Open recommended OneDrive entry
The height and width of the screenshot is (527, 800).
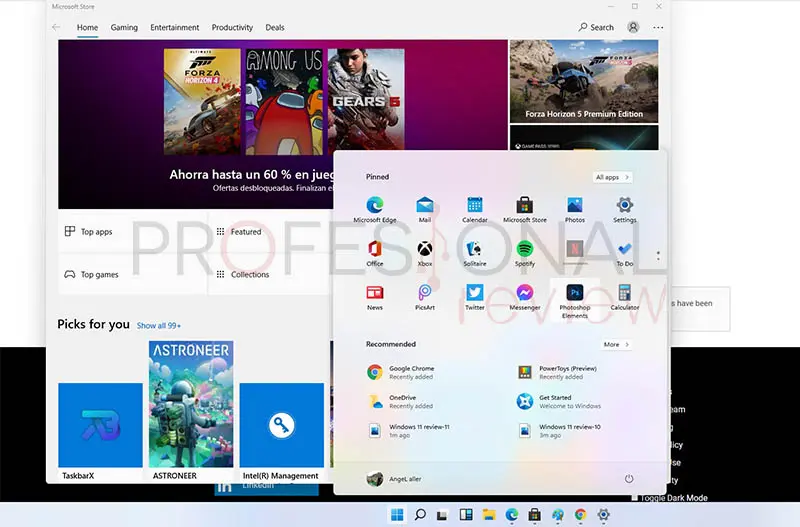click(x=401, y=401)
